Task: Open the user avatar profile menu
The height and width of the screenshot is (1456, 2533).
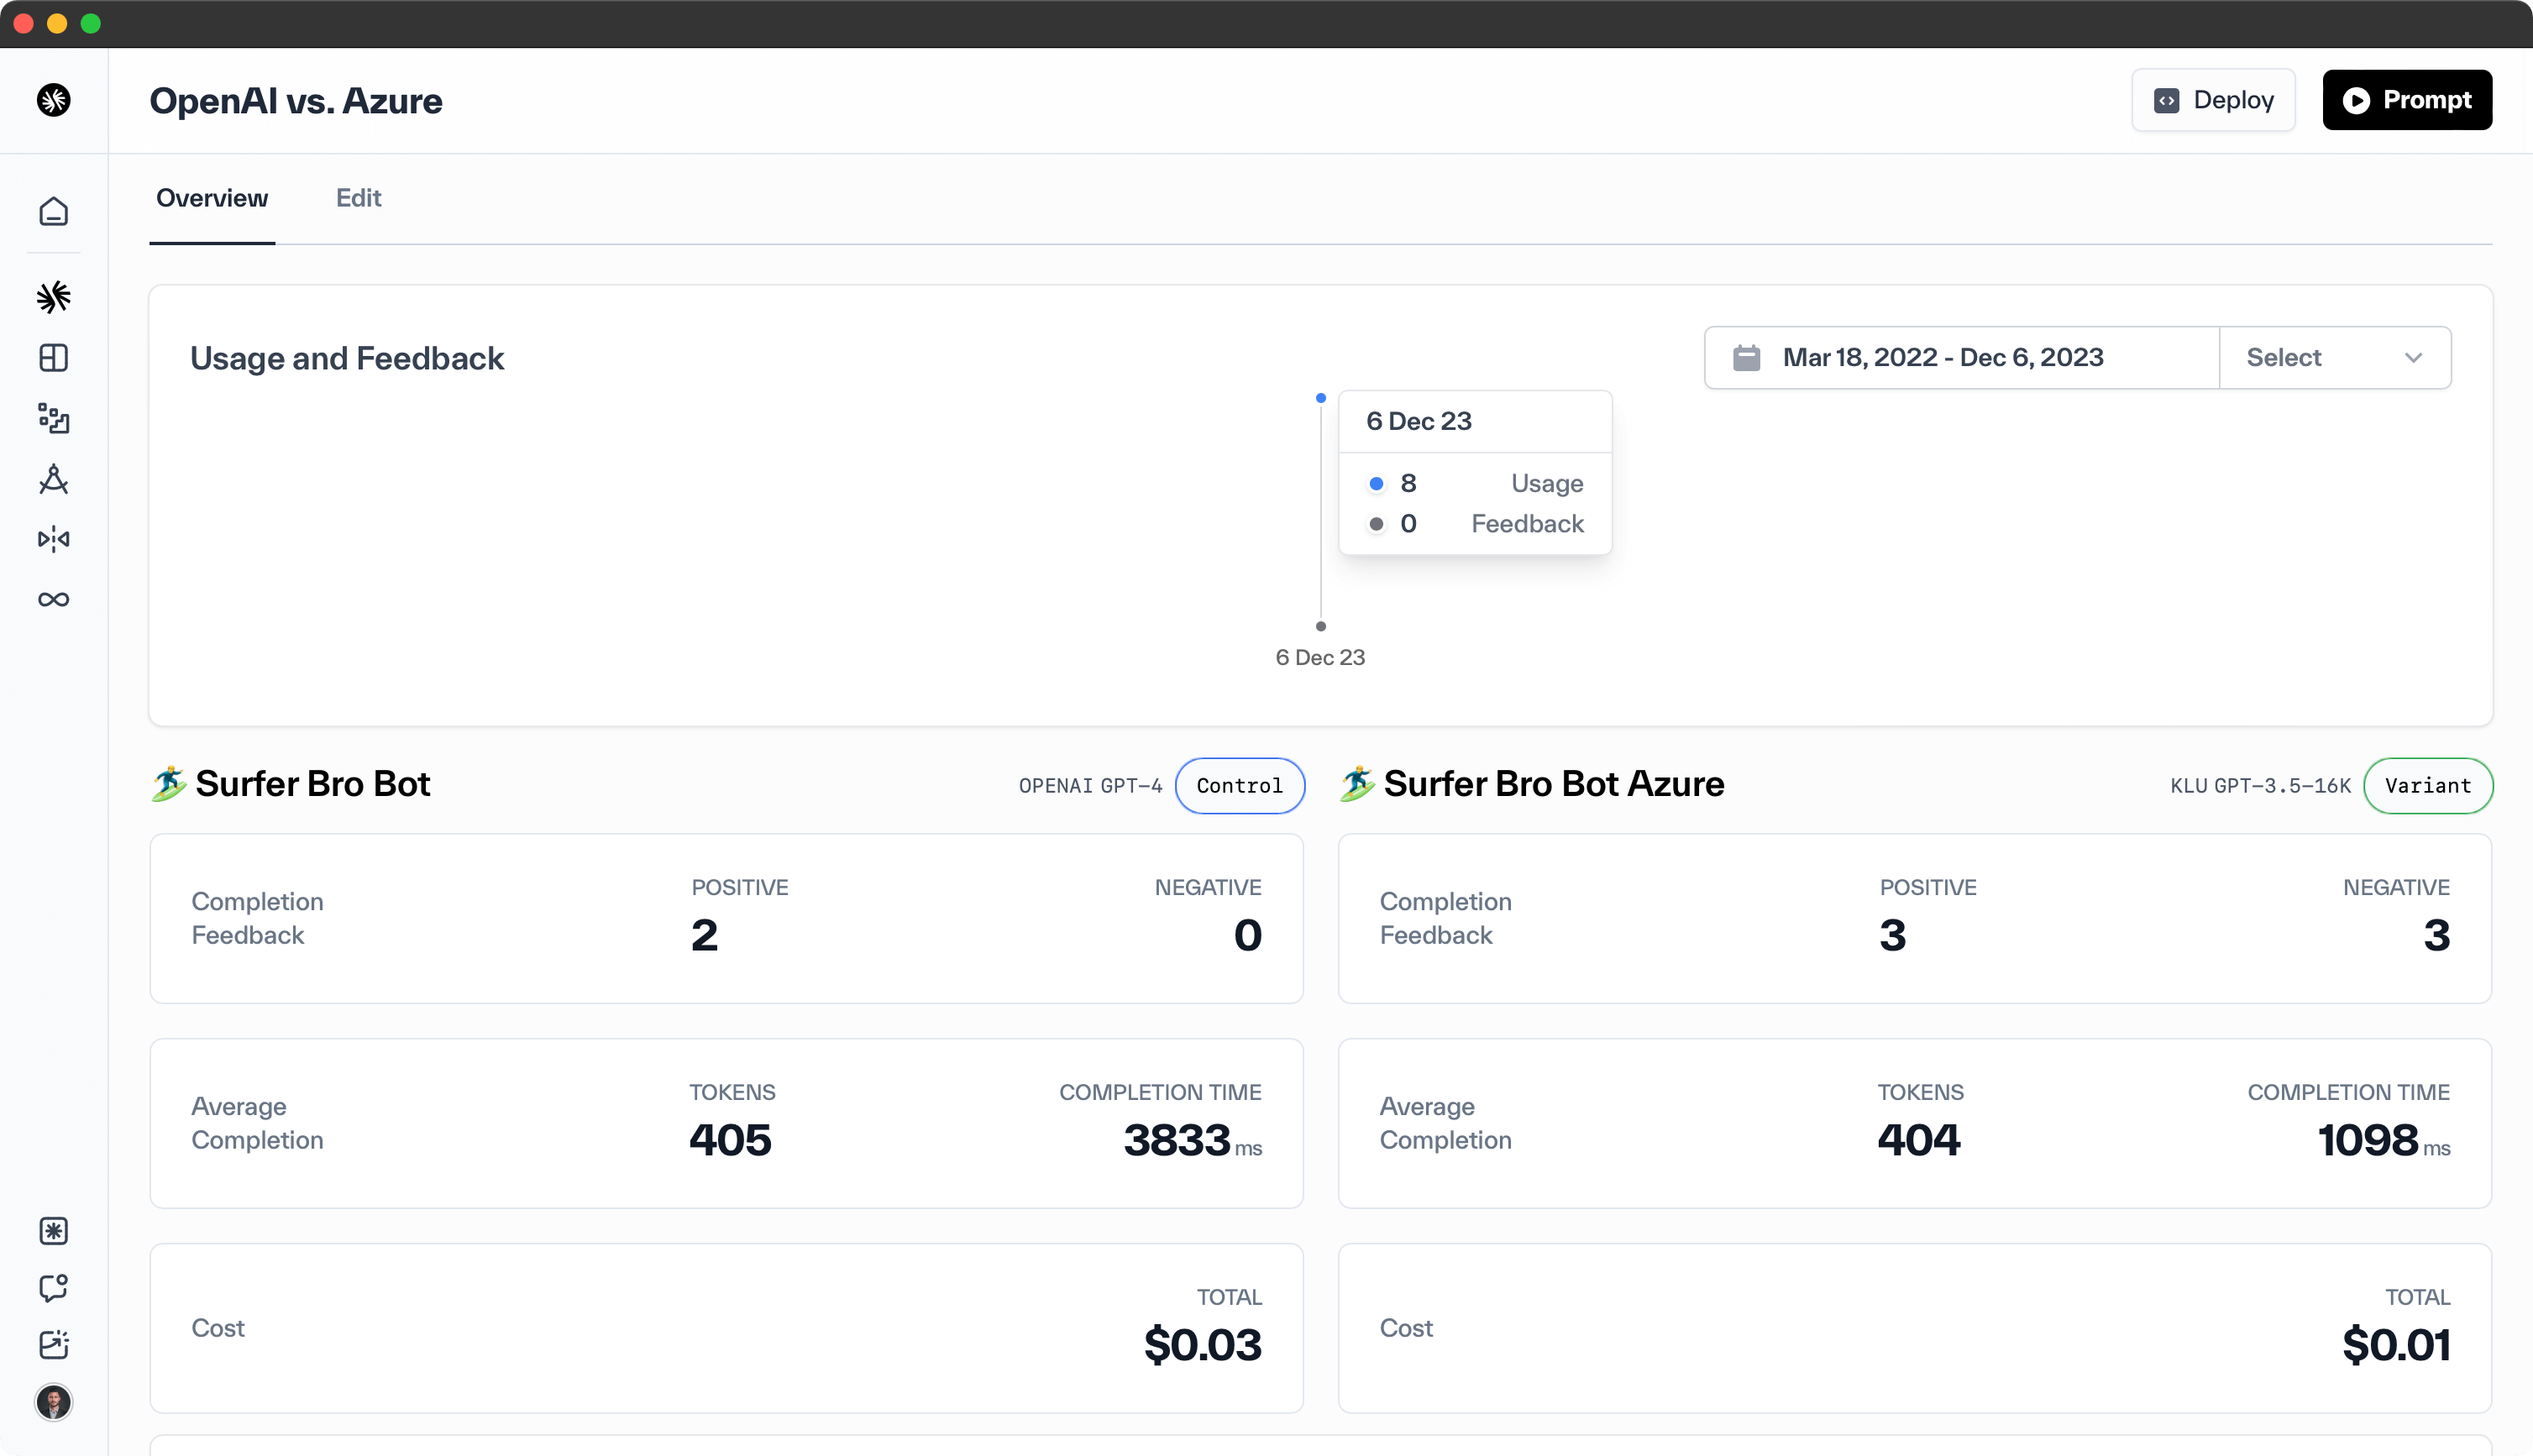Action: point(54,1402)
